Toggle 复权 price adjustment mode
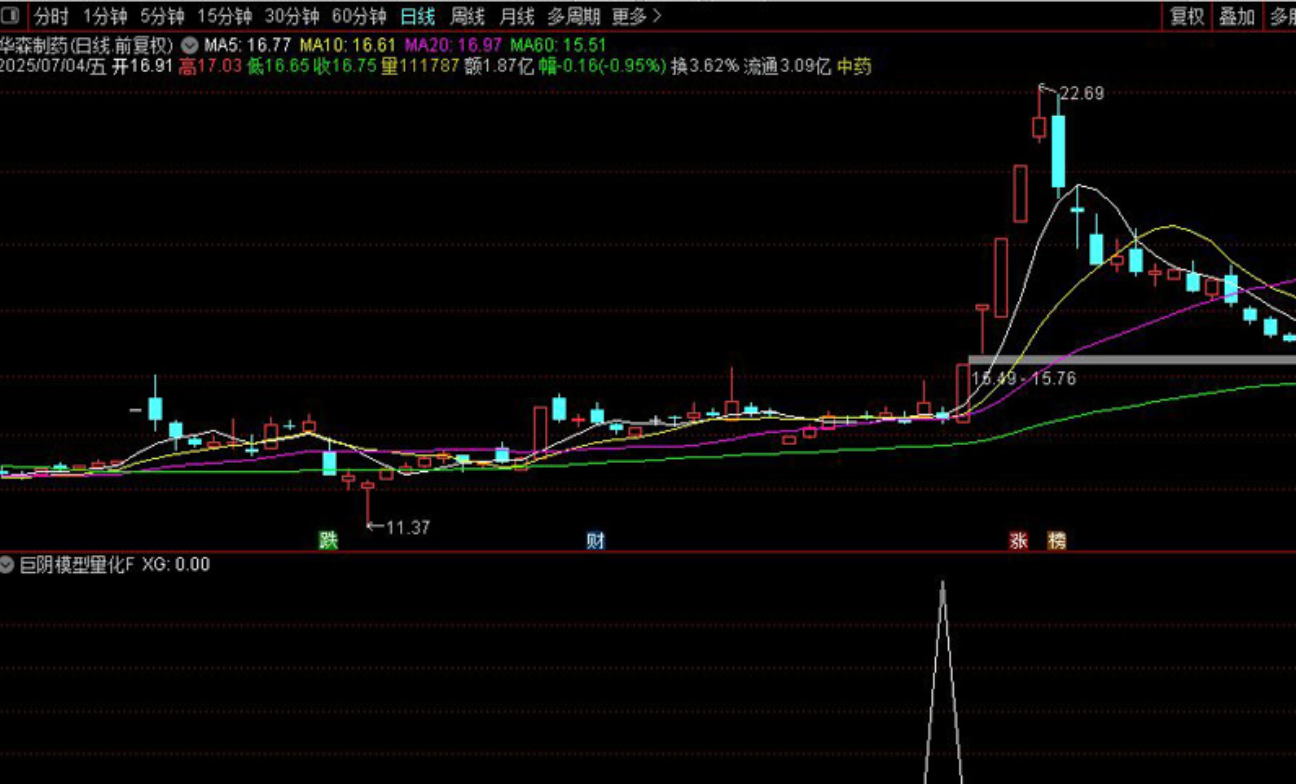1296x784 pixels. pyautogui.click(x=1188, y=16)
